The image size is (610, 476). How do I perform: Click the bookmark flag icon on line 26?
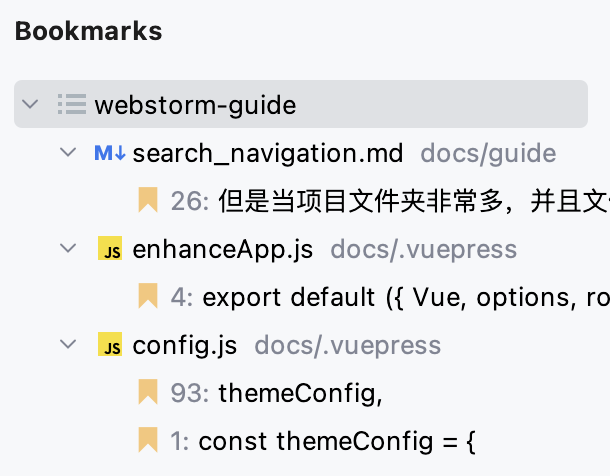tap(148, 201)
